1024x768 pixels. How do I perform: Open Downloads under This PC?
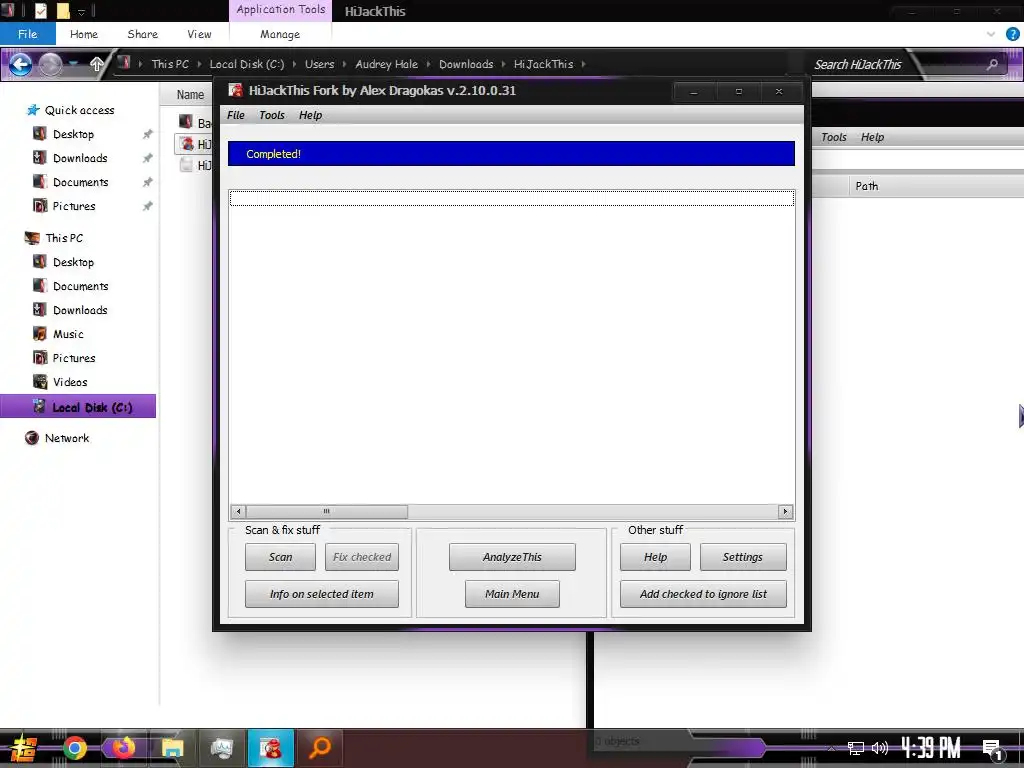coord(80,310)
